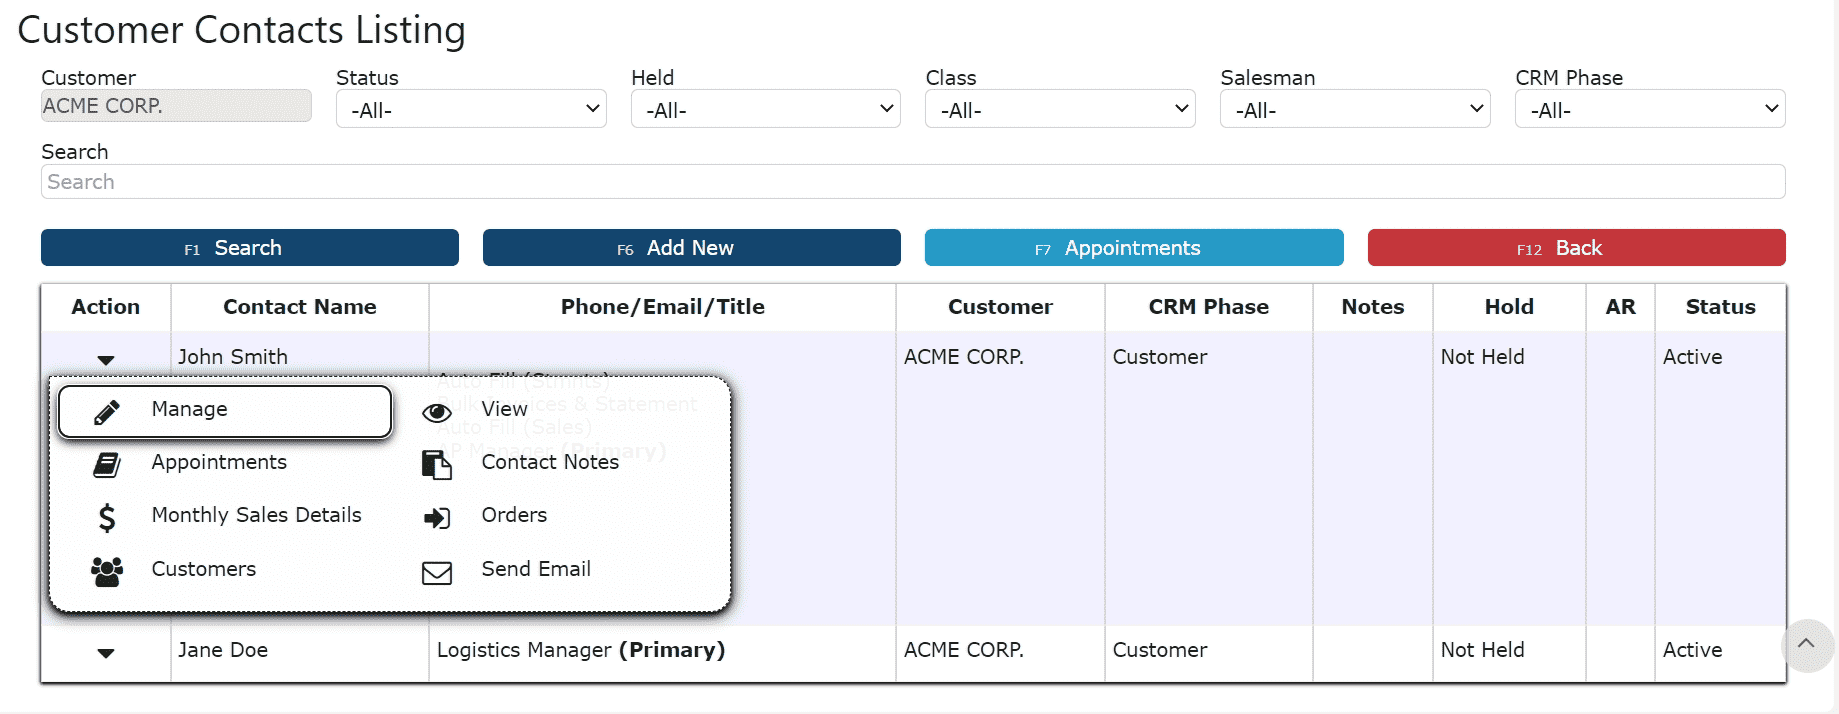Image resolution: width=1839 pixels, height=714 pixels.
Task: Open the CRM Phase filter dropdown
Action: (x=1650, y=109)
